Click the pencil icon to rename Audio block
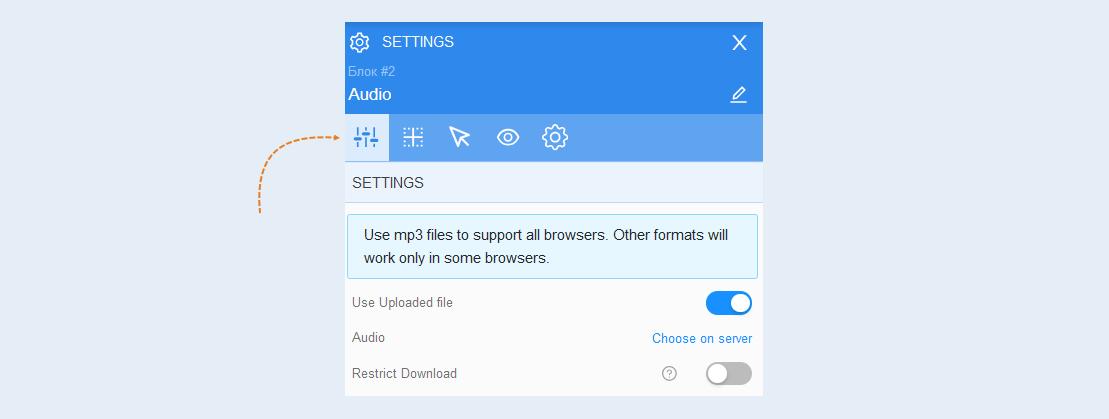 [738, 94]
